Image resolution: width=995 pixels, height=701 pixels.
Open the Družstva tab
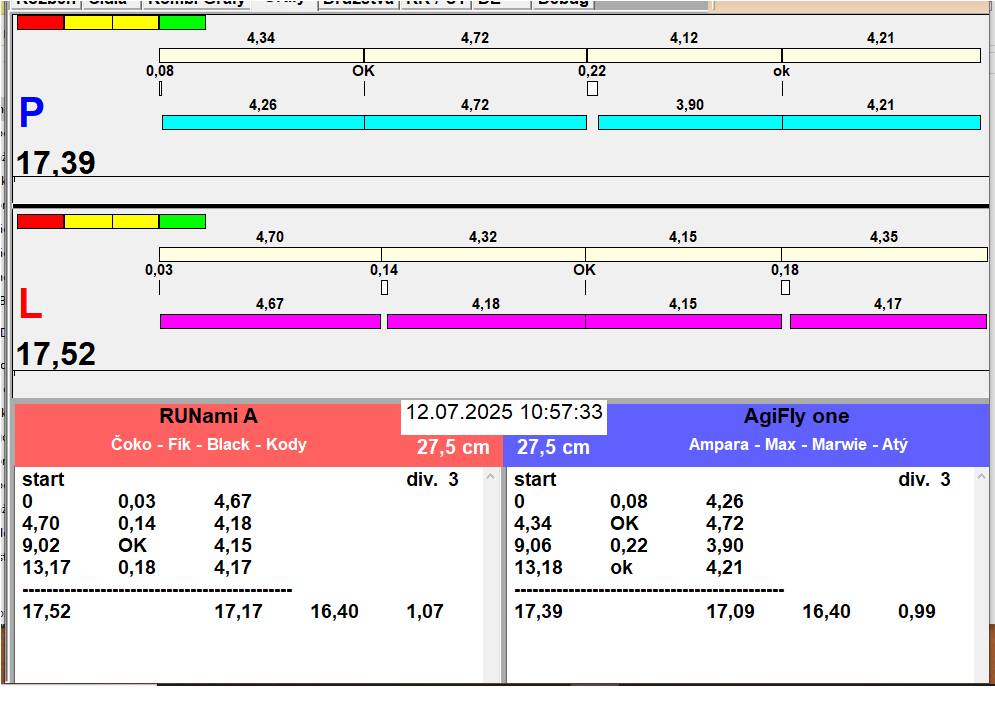pyautogui.click(x=358, y=3)
